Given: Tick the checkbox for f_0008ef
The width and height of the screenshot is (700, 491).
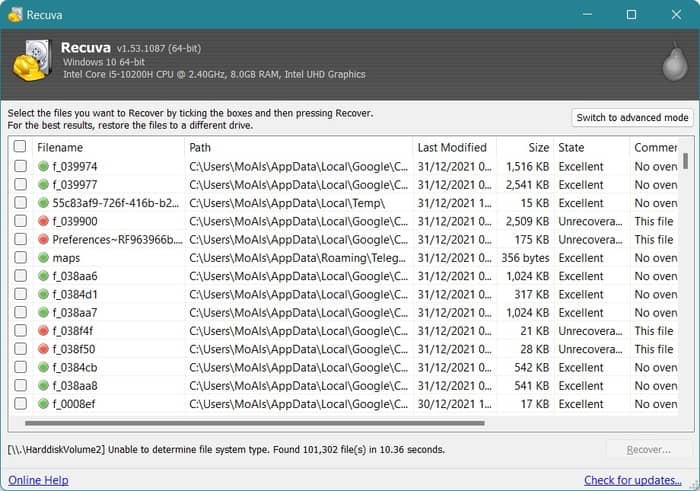Looking at the screenshot, I should (x=20, y=404).
